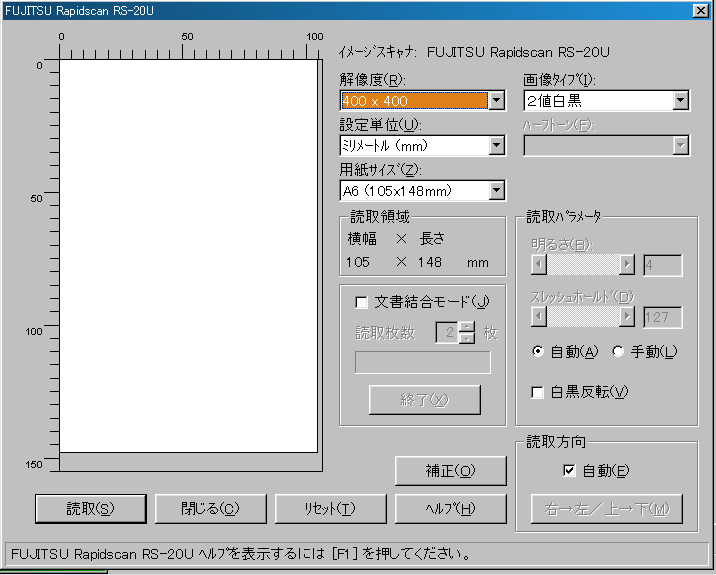The width and height of the screenshot is (716, 575).
Task: Click the 明るさ brightness slider track
Action: click(583, 264)
